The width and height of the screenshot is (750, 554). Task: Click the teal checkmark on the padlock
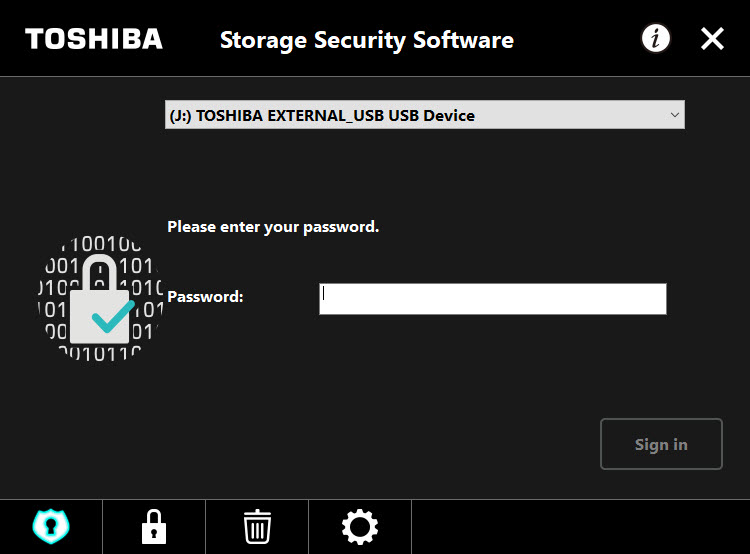[113, 316]
